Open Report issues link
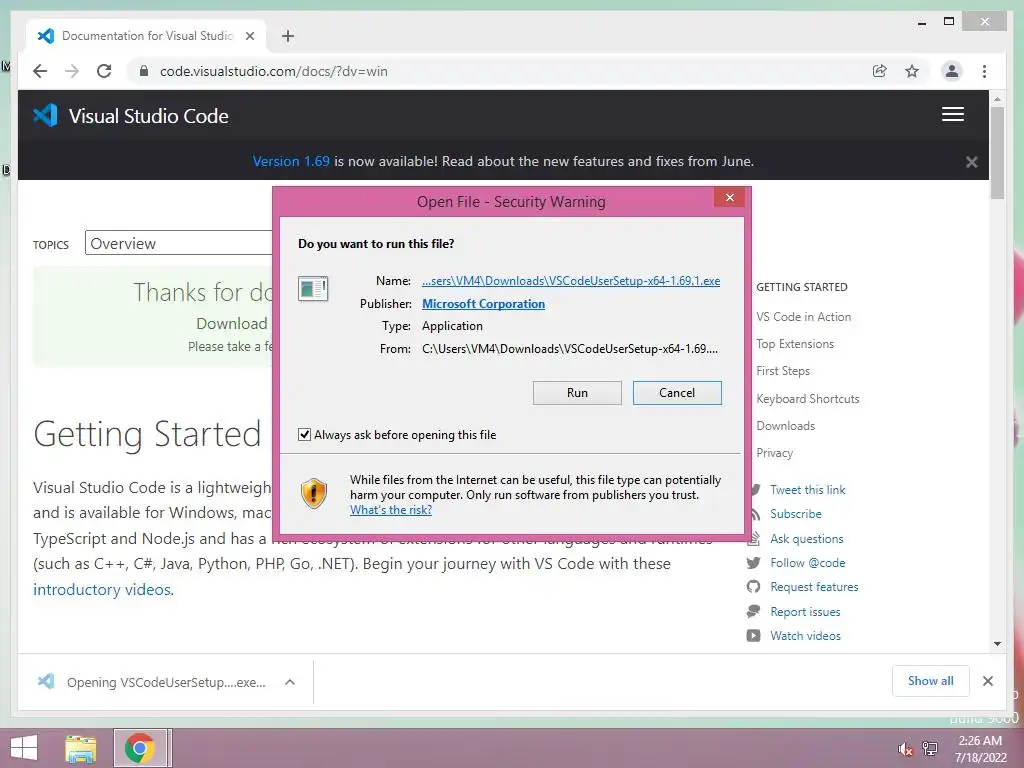This screenshot has height=768, width=1024. pos(805,612)
